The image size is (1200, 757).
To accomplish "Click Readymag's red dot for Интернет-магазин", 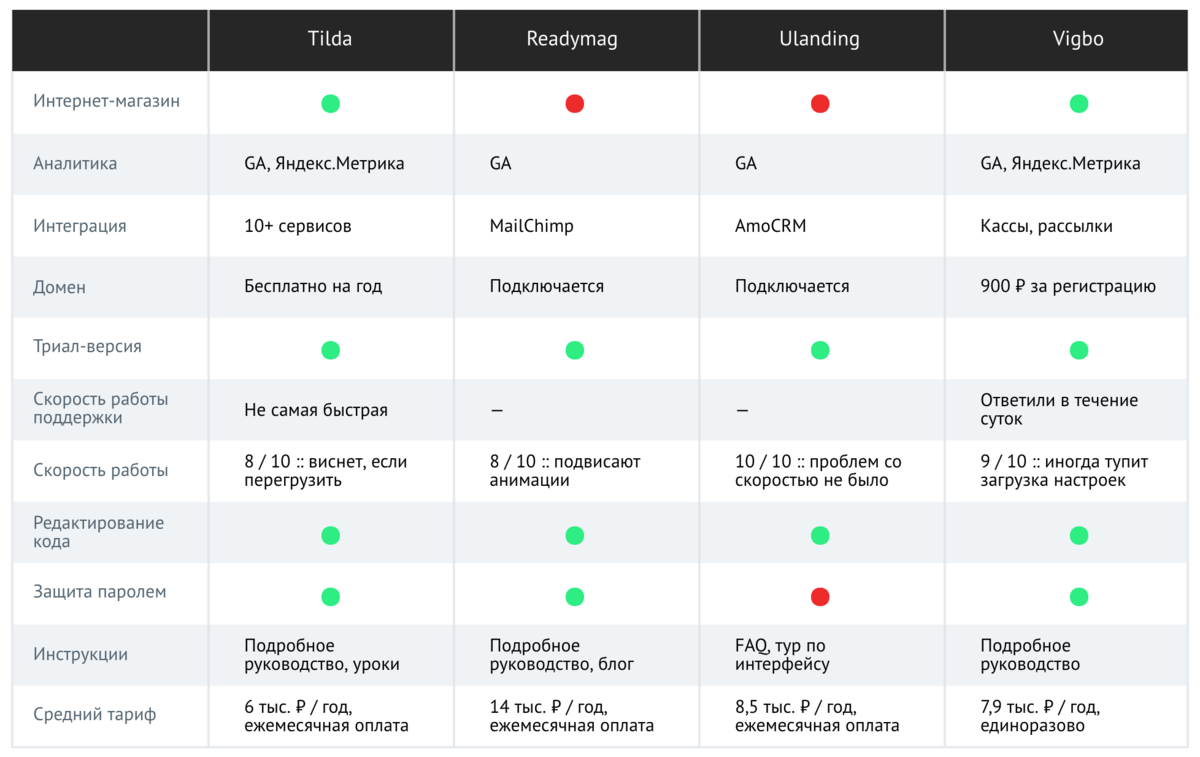I will point(574,103).
